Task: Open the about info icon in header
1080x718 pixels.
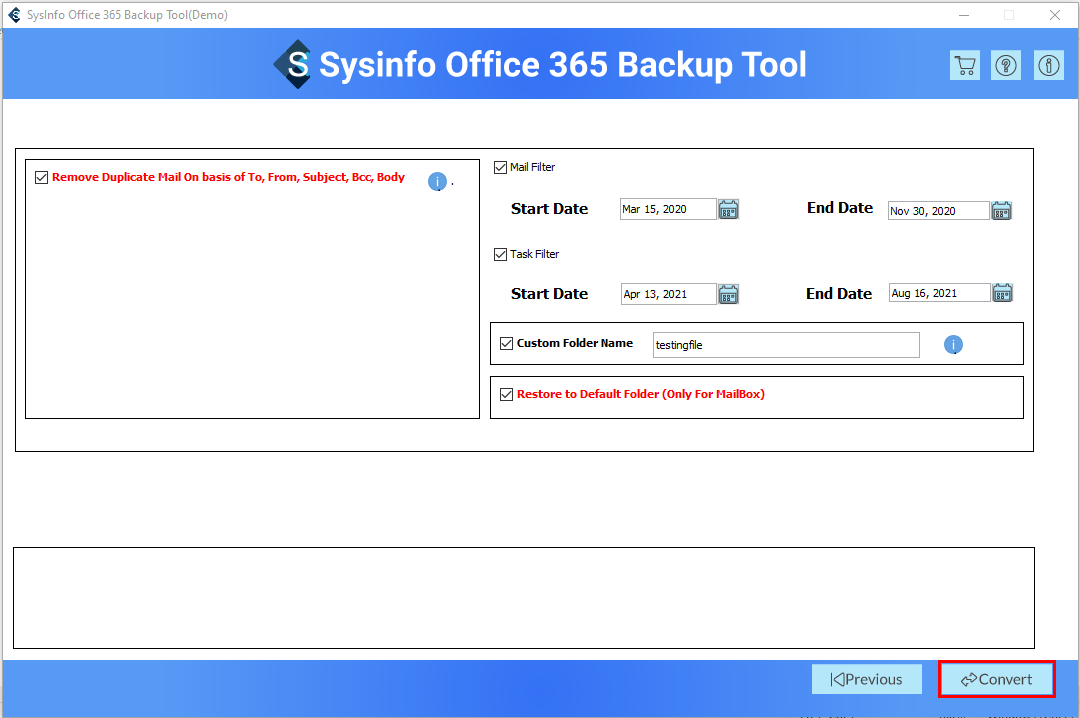Action: [x=1048, y=65]
